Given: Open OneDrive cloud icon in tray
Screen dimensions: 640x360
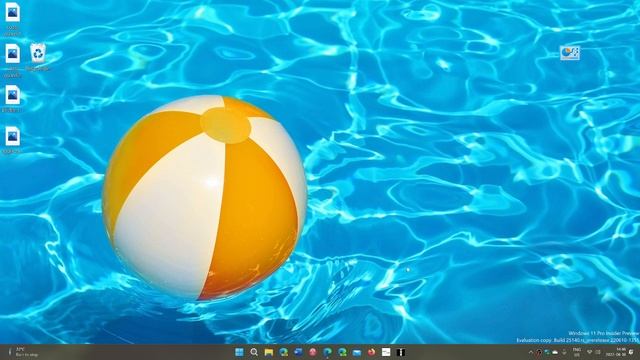Looking at the screenshot, I should coord(555,352).
